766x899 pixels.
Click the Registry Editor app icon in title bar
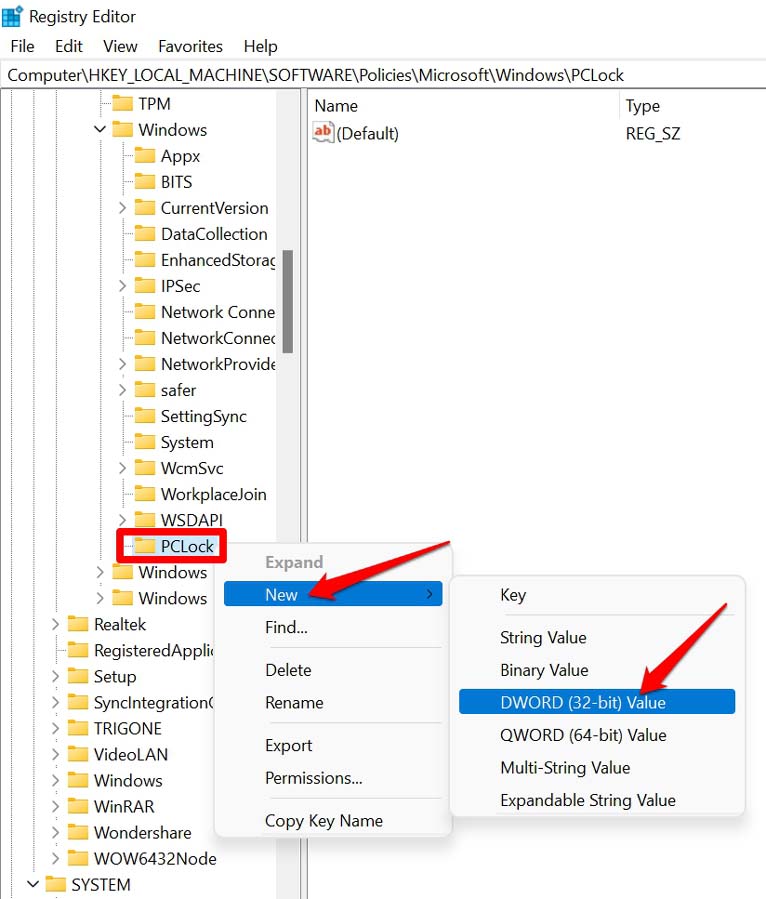[13, 16]
